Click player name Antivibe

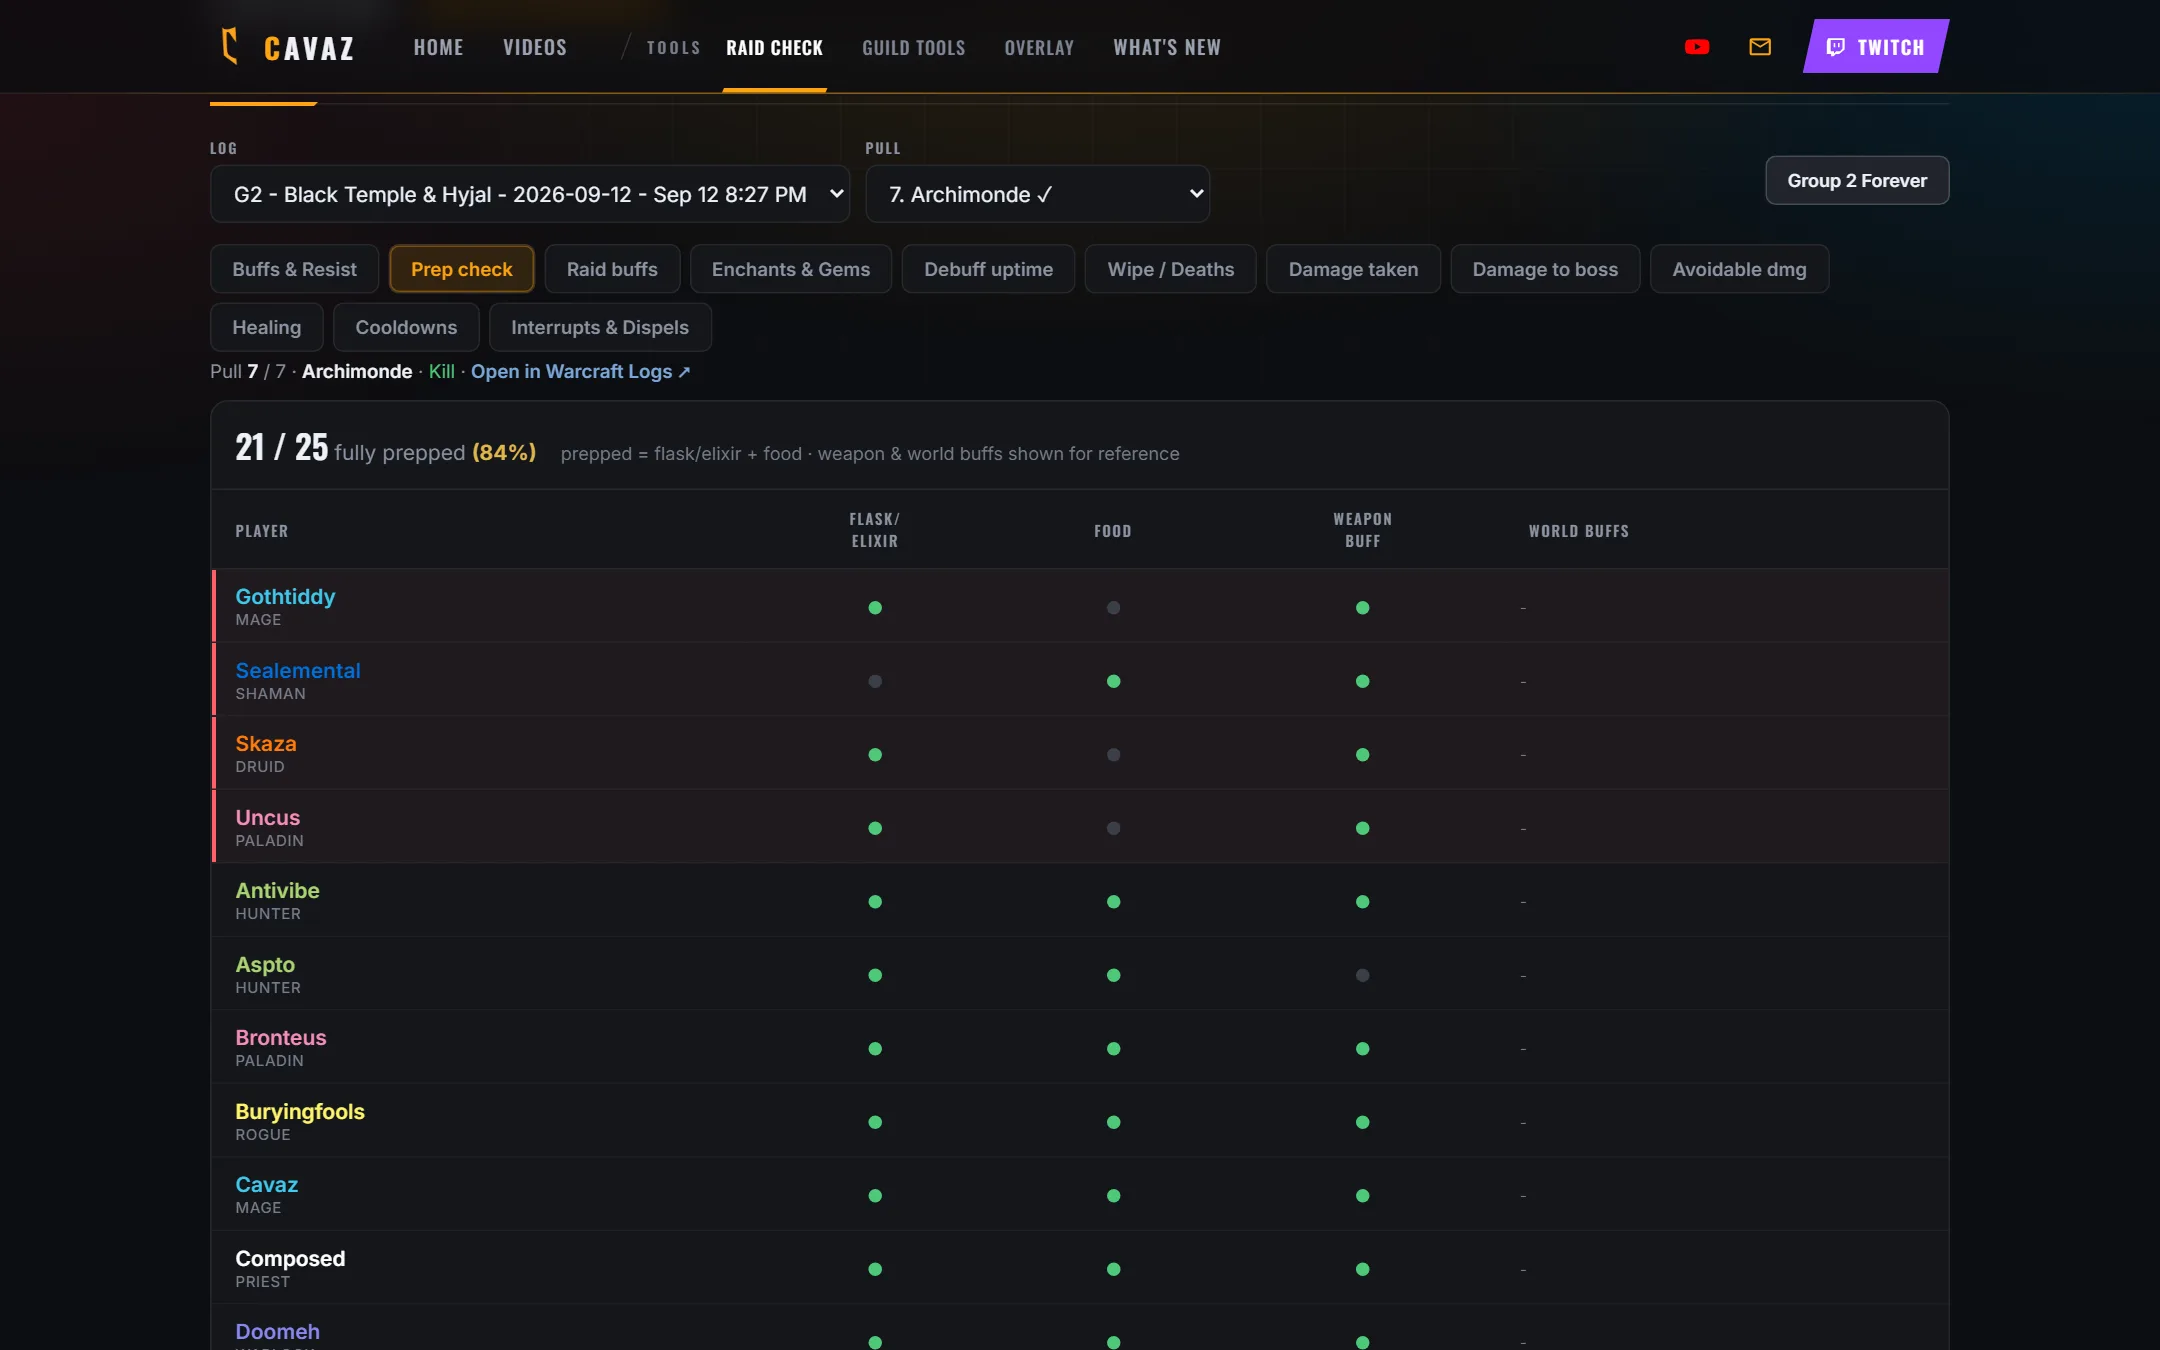[278, 890]
